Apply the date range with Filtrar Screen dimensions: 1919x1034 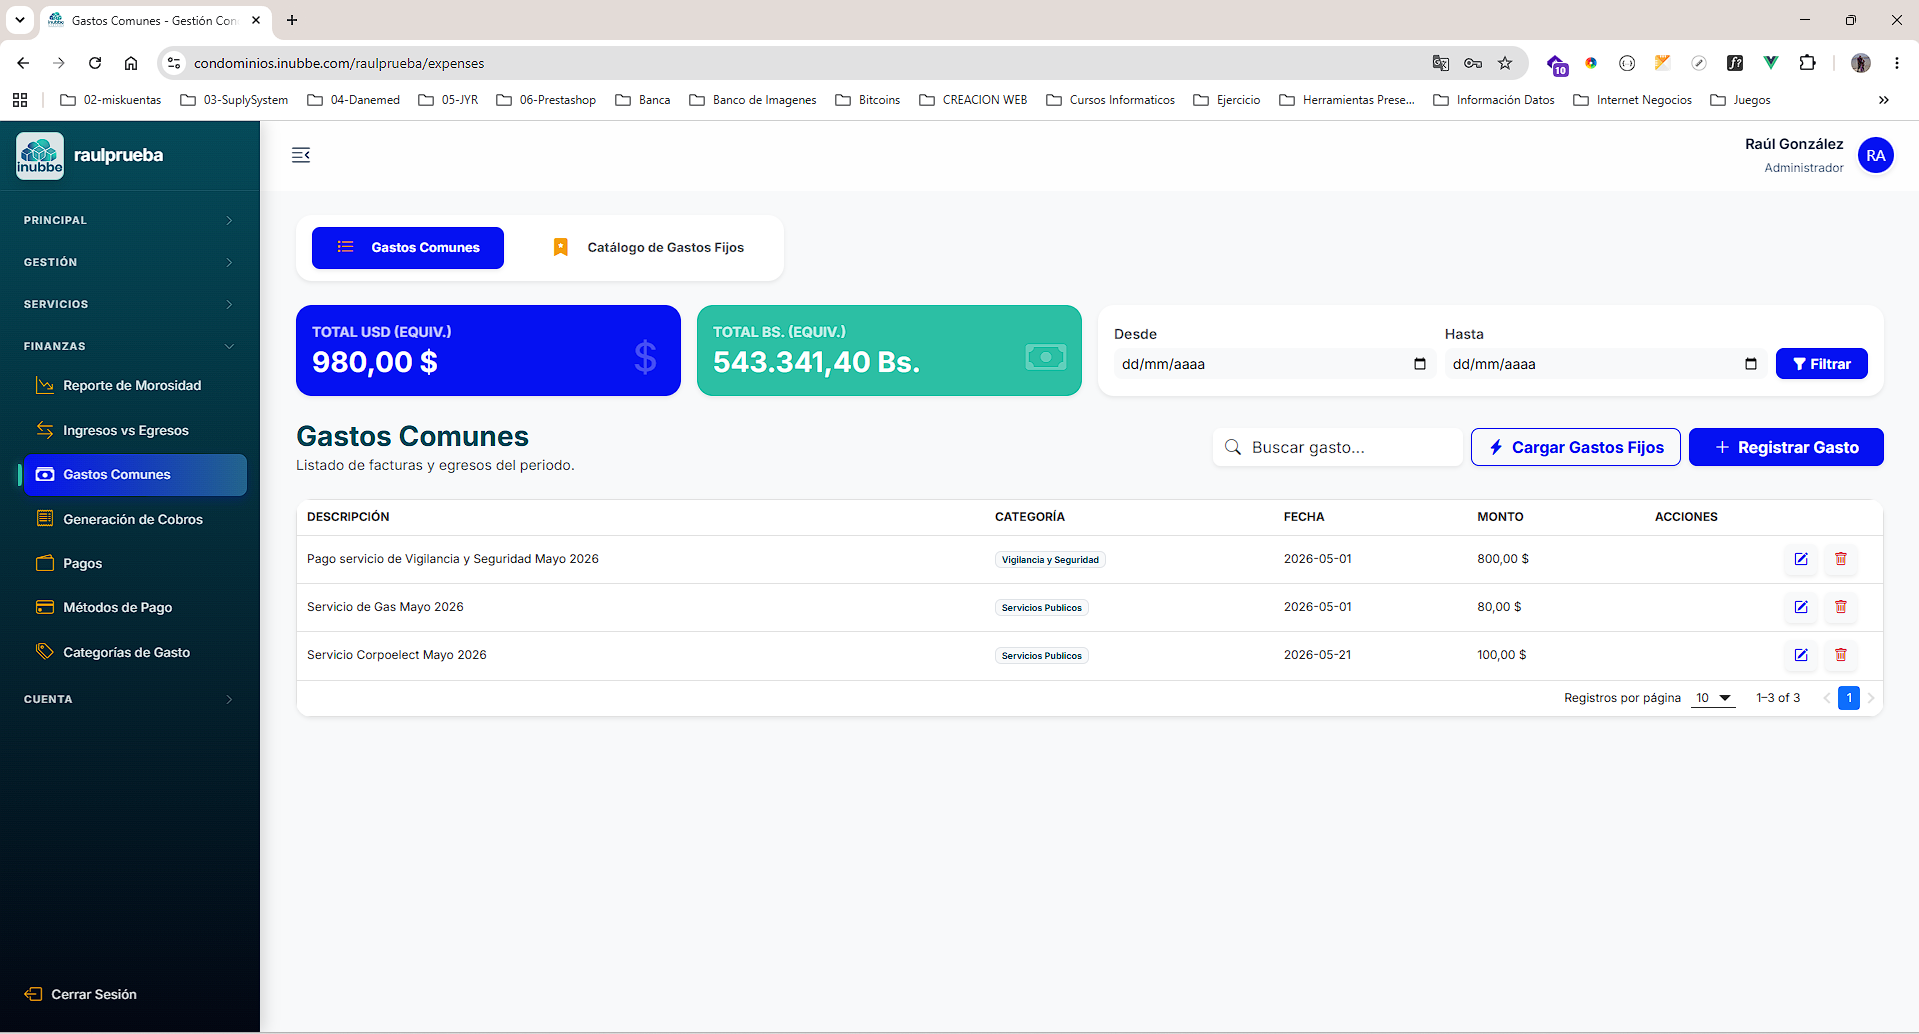(x=1822, y=364)
